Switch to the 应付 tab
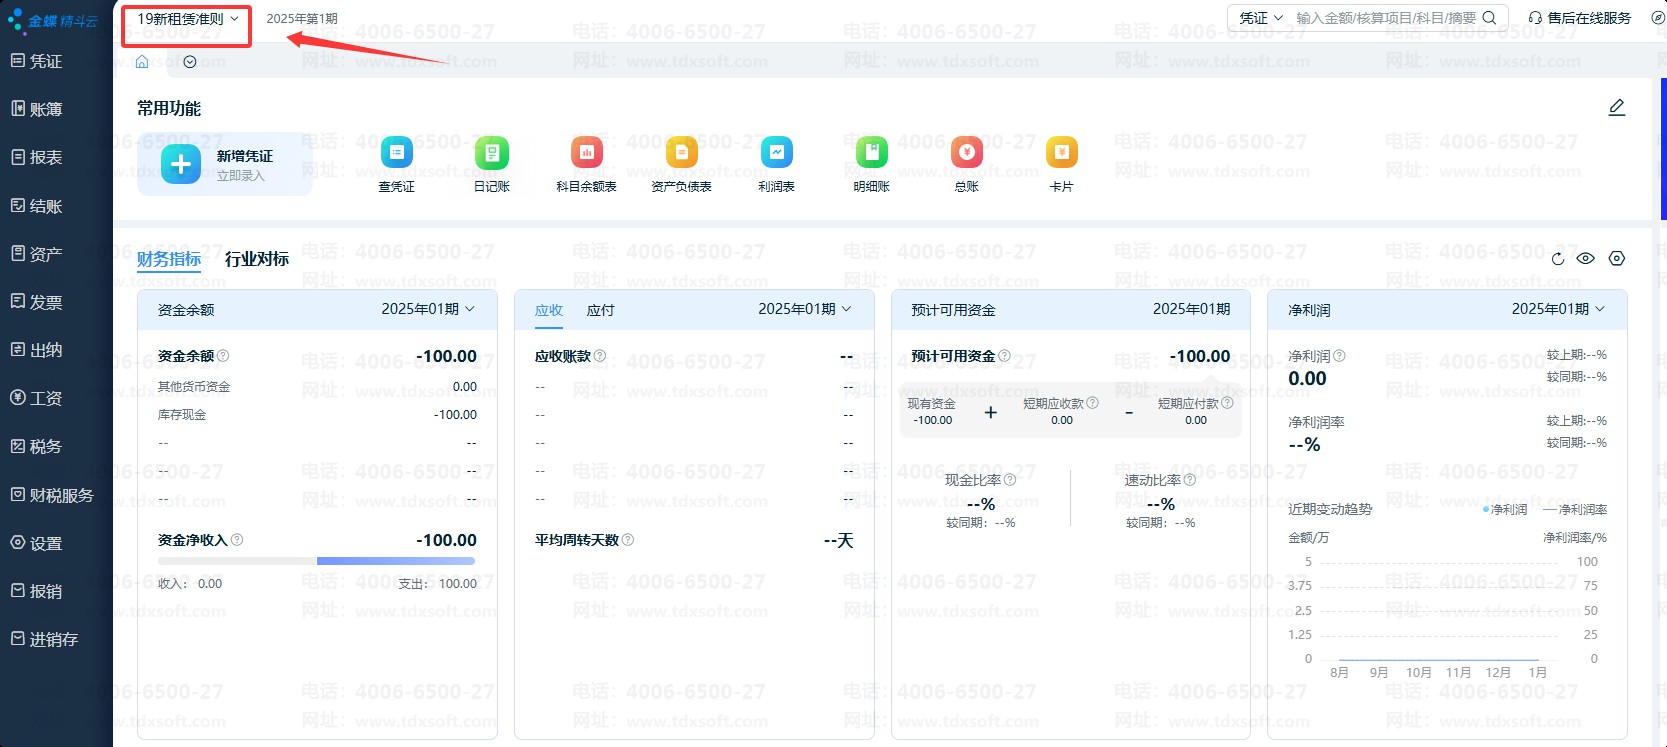The image size is (1667, 747). pyautogui.click(x=600, y=310)
